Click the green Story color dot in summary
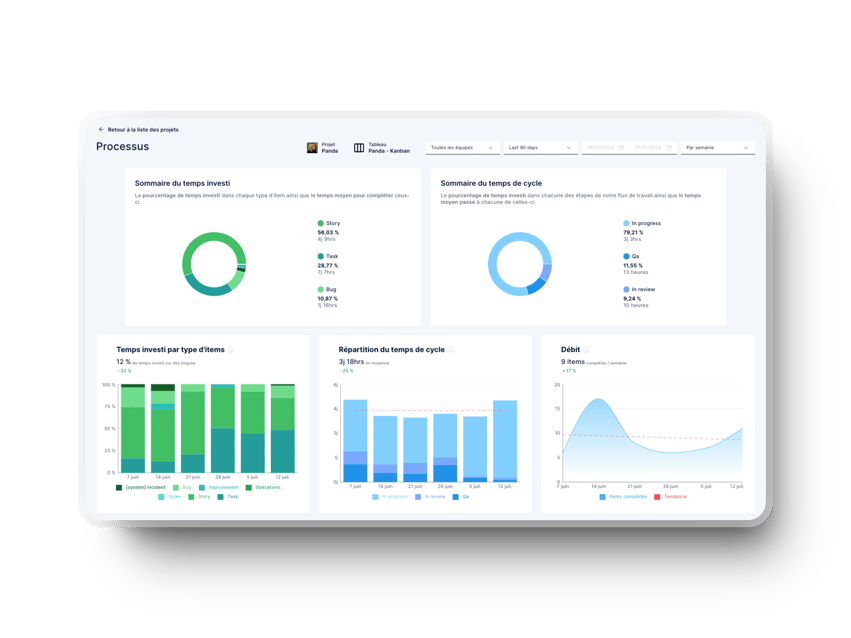 pos(321,223)
